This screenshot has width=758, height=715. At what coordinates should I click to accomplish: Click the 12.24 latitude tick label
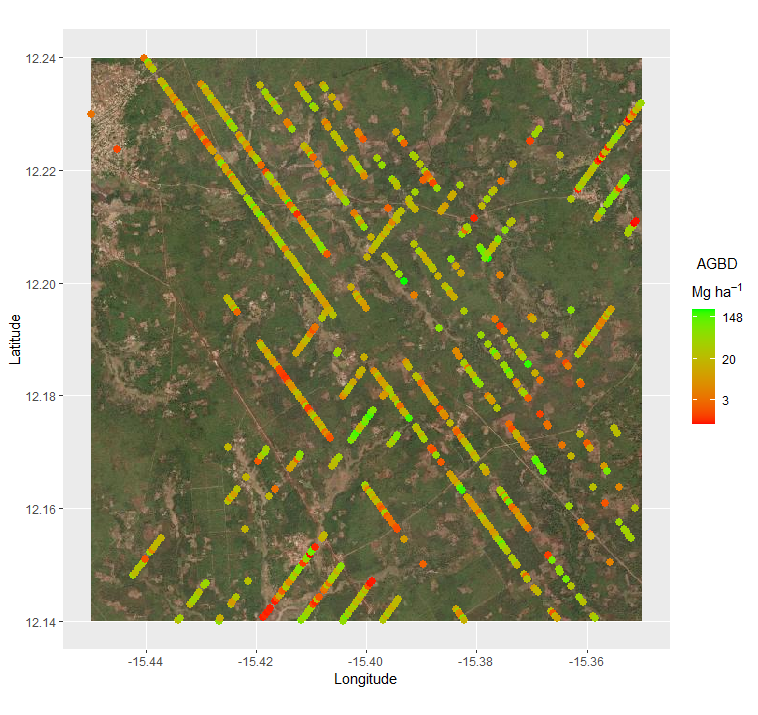click(40, 58)
